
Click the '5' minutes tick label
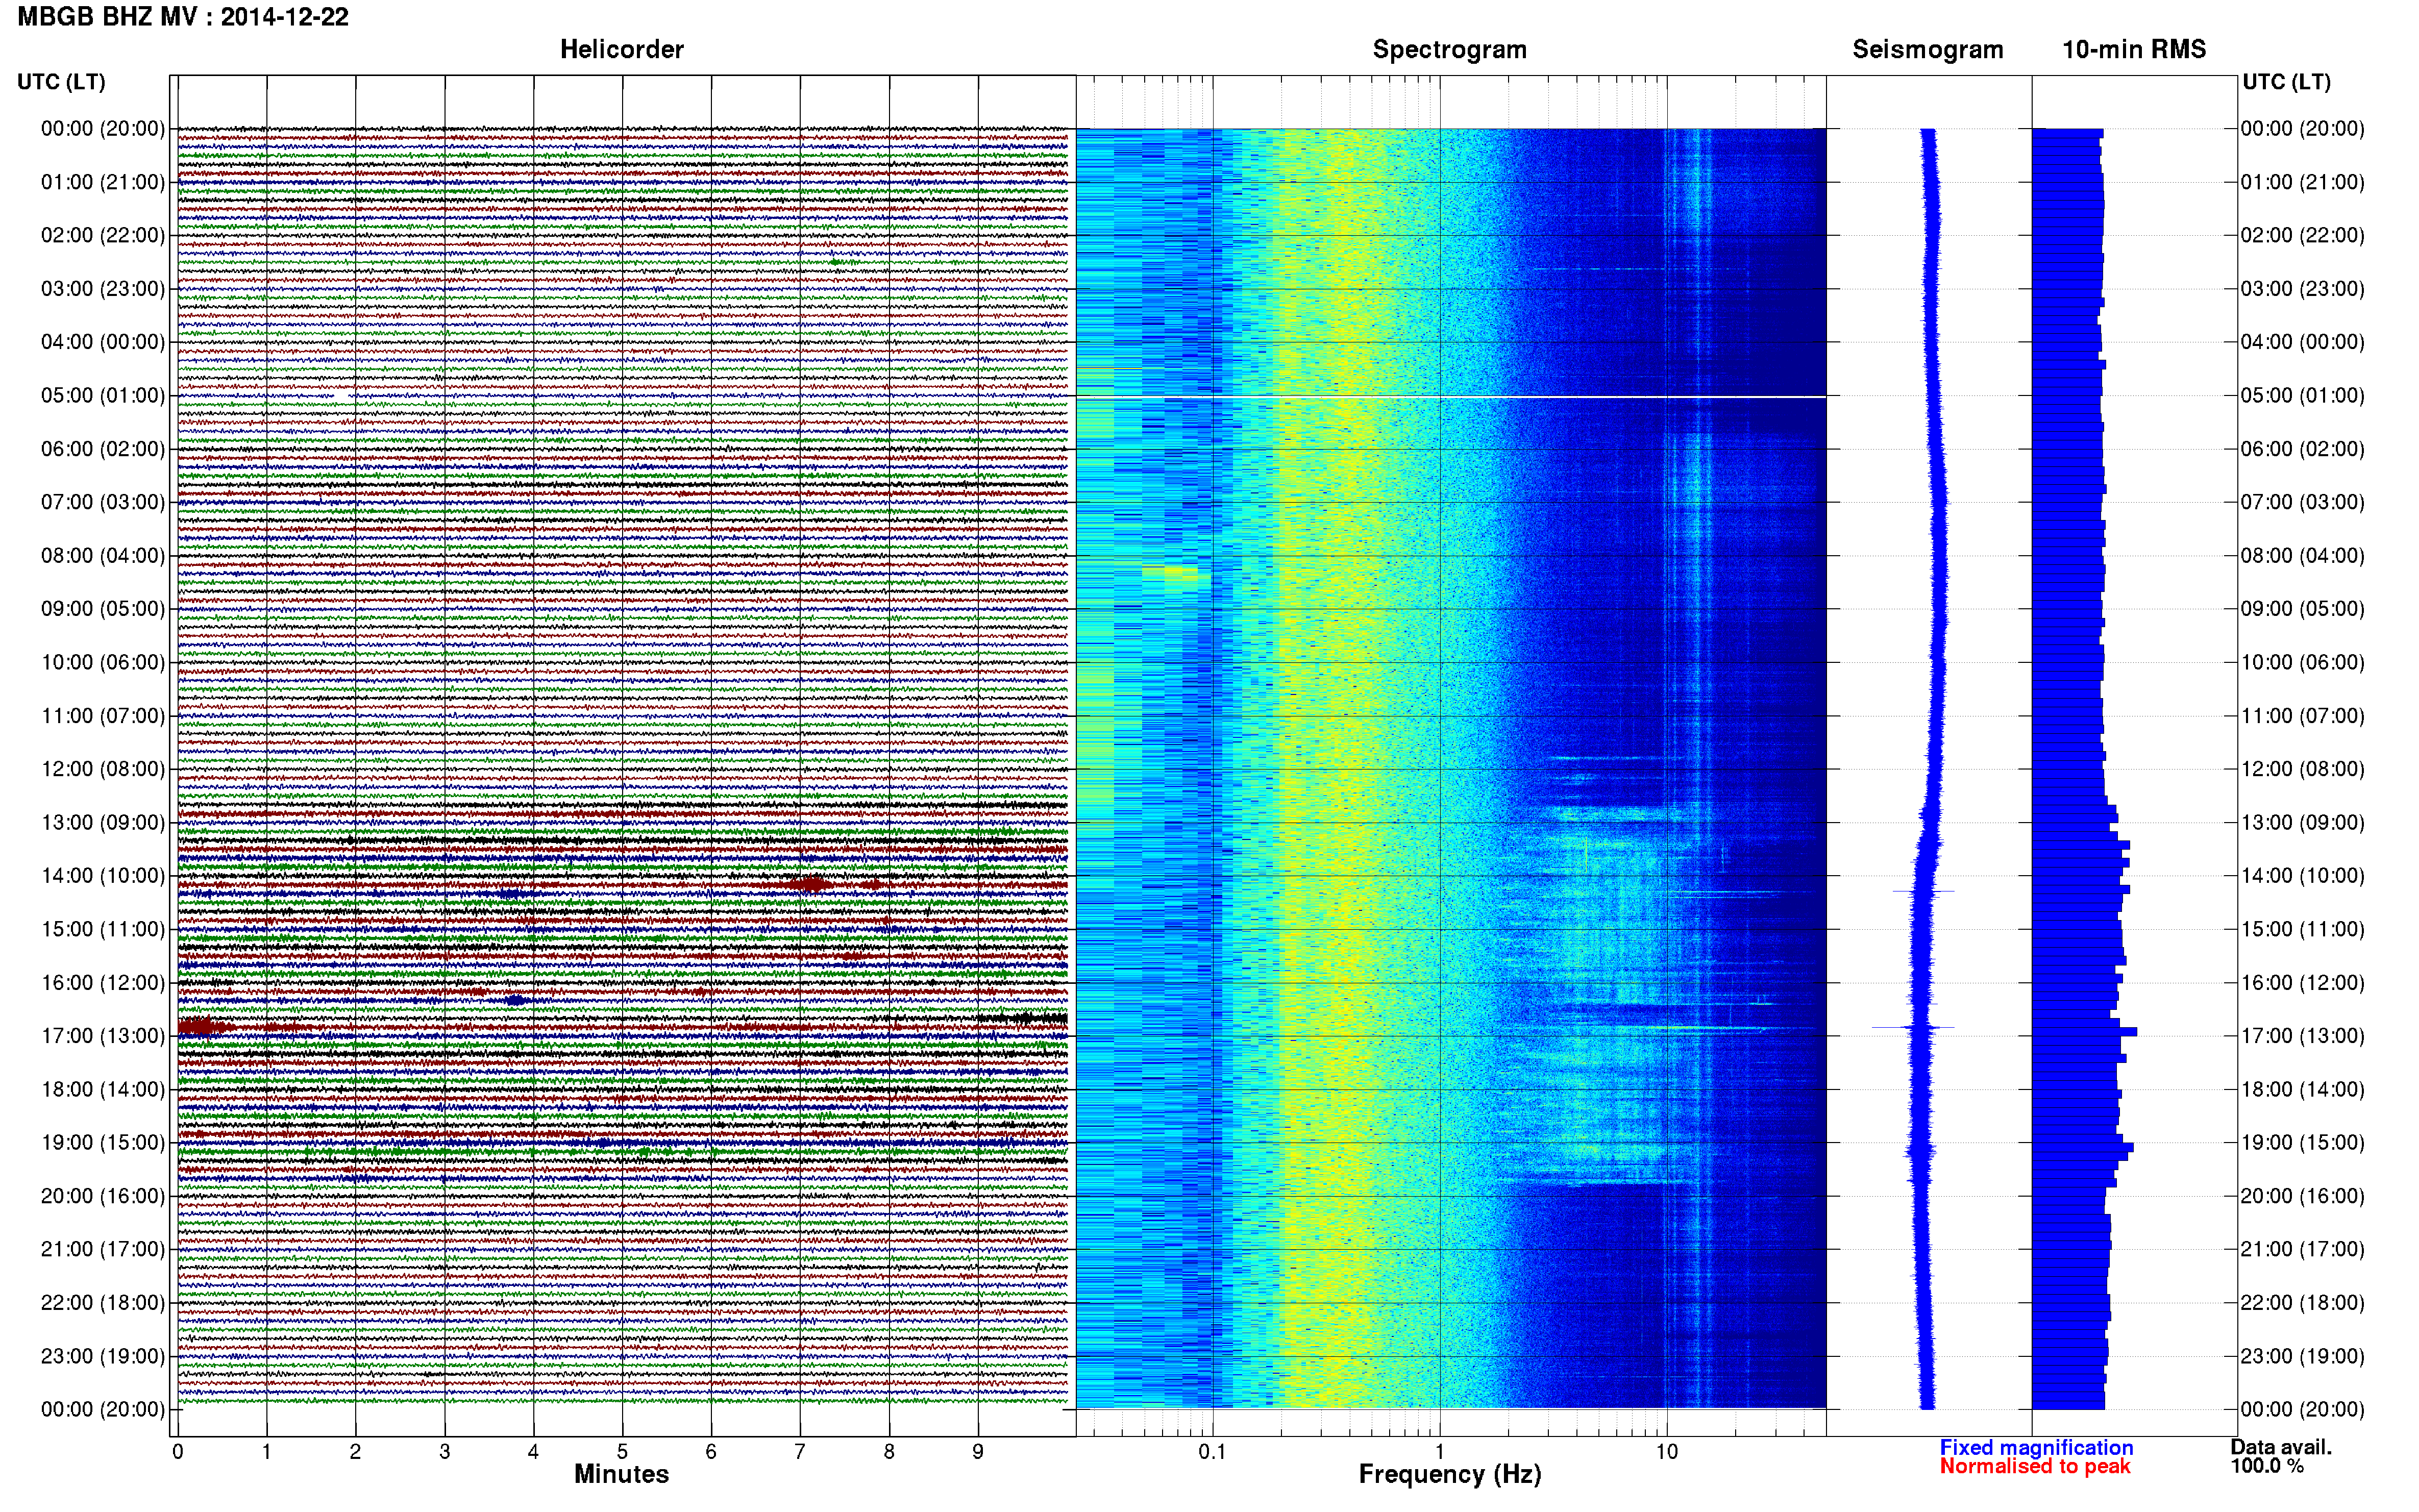622,1451
